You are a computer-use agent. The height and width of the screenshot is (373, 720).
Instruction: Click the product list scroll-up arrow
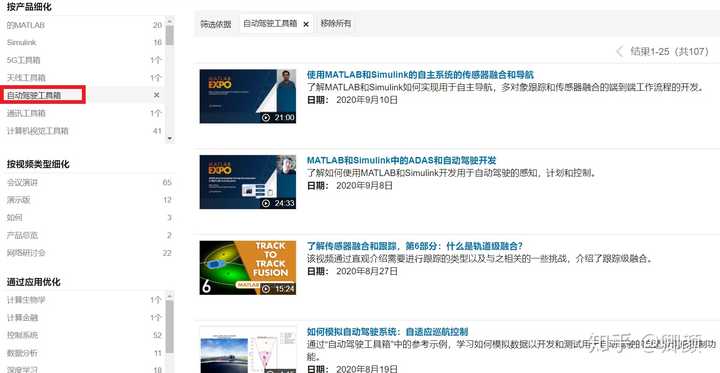pyautogui.click(x=170, y=21)
